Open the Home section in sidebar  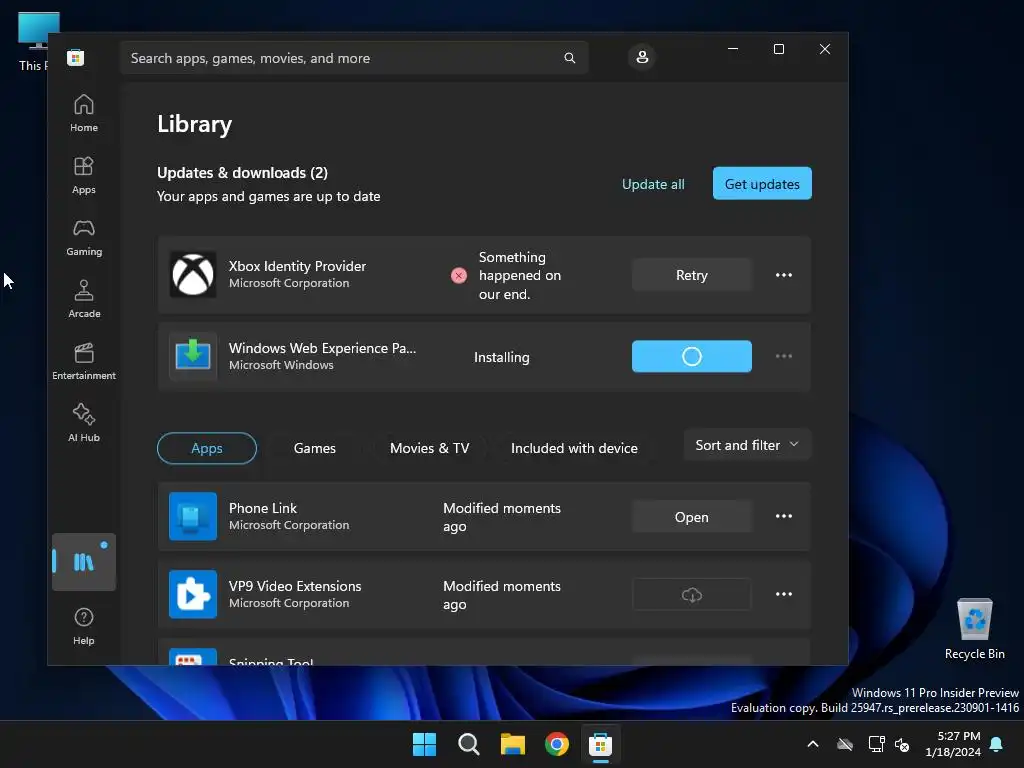(x=84, y=113)
